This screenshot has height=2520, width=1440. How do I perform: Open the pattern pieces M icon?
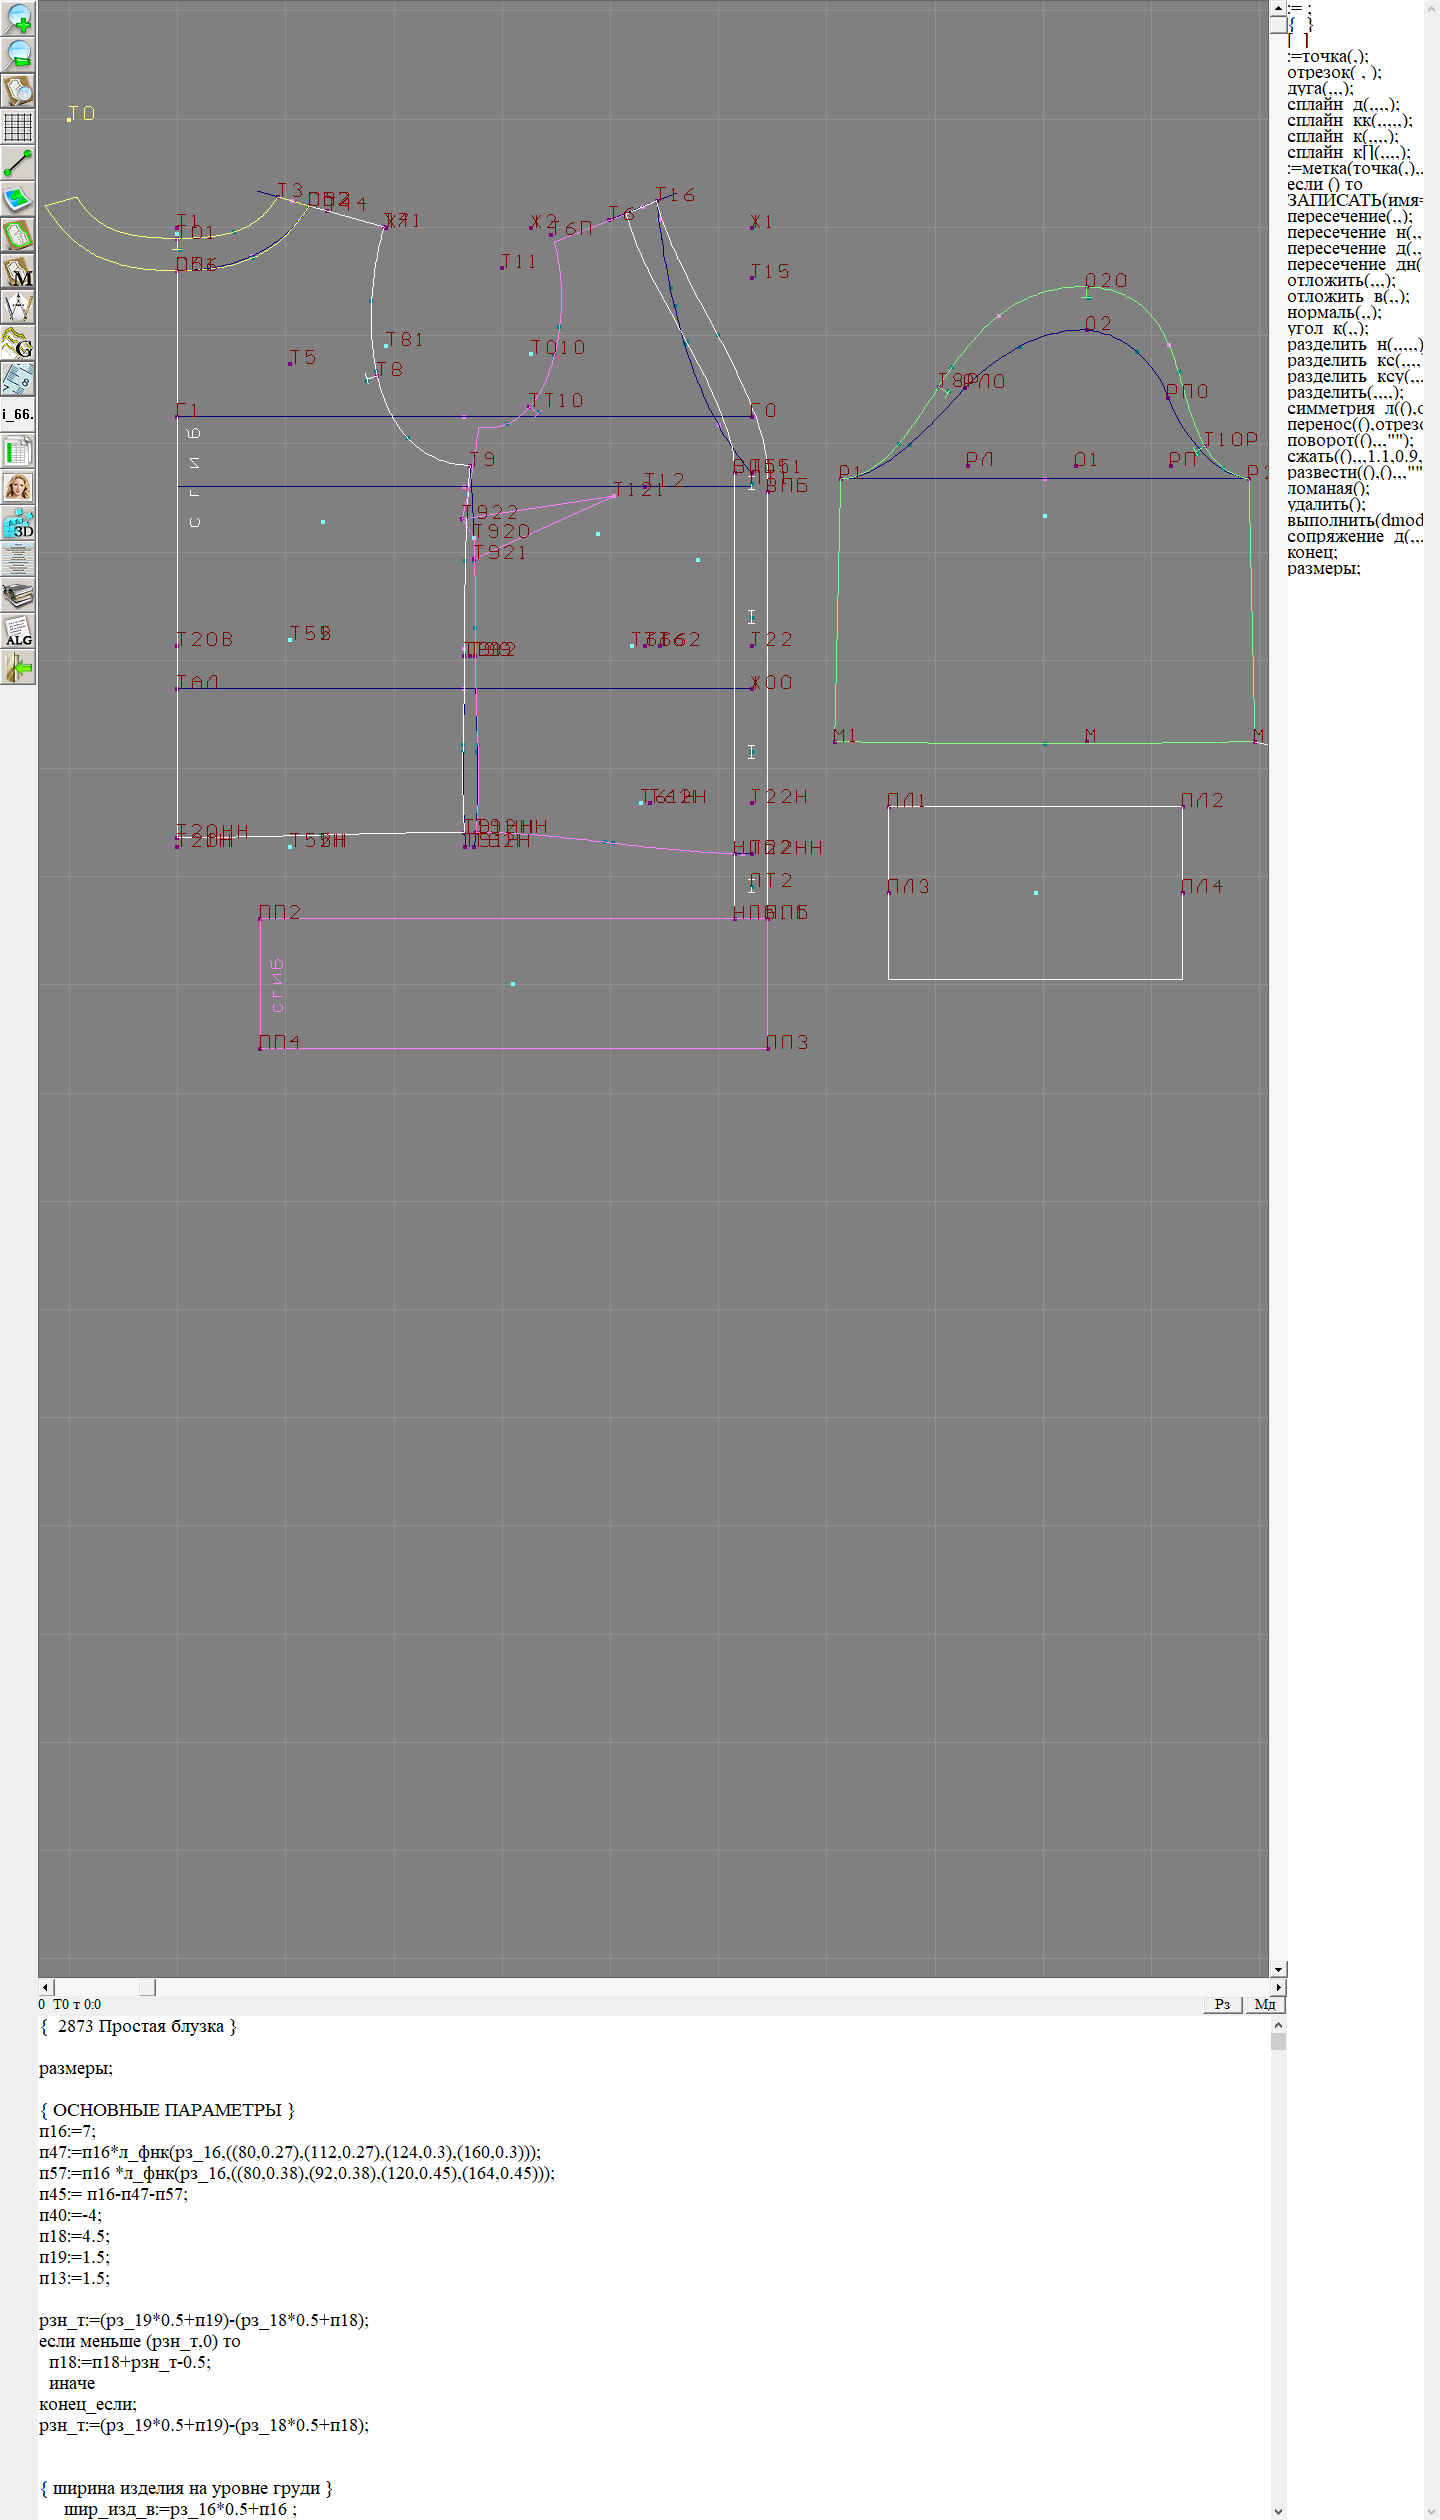tap(18, 272)
